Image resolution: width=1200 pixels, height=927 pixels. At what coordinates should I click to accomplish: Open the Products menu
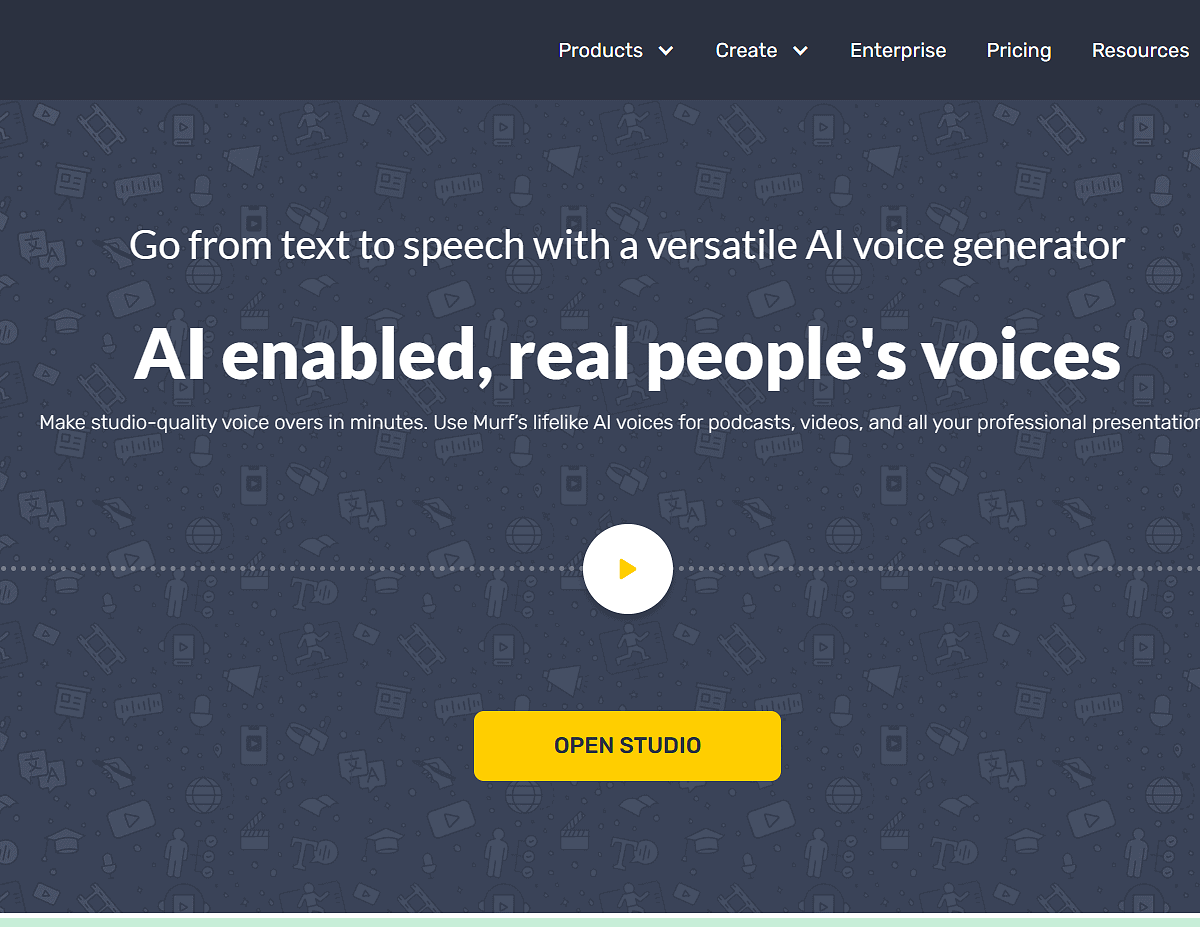tap(600, 50)
